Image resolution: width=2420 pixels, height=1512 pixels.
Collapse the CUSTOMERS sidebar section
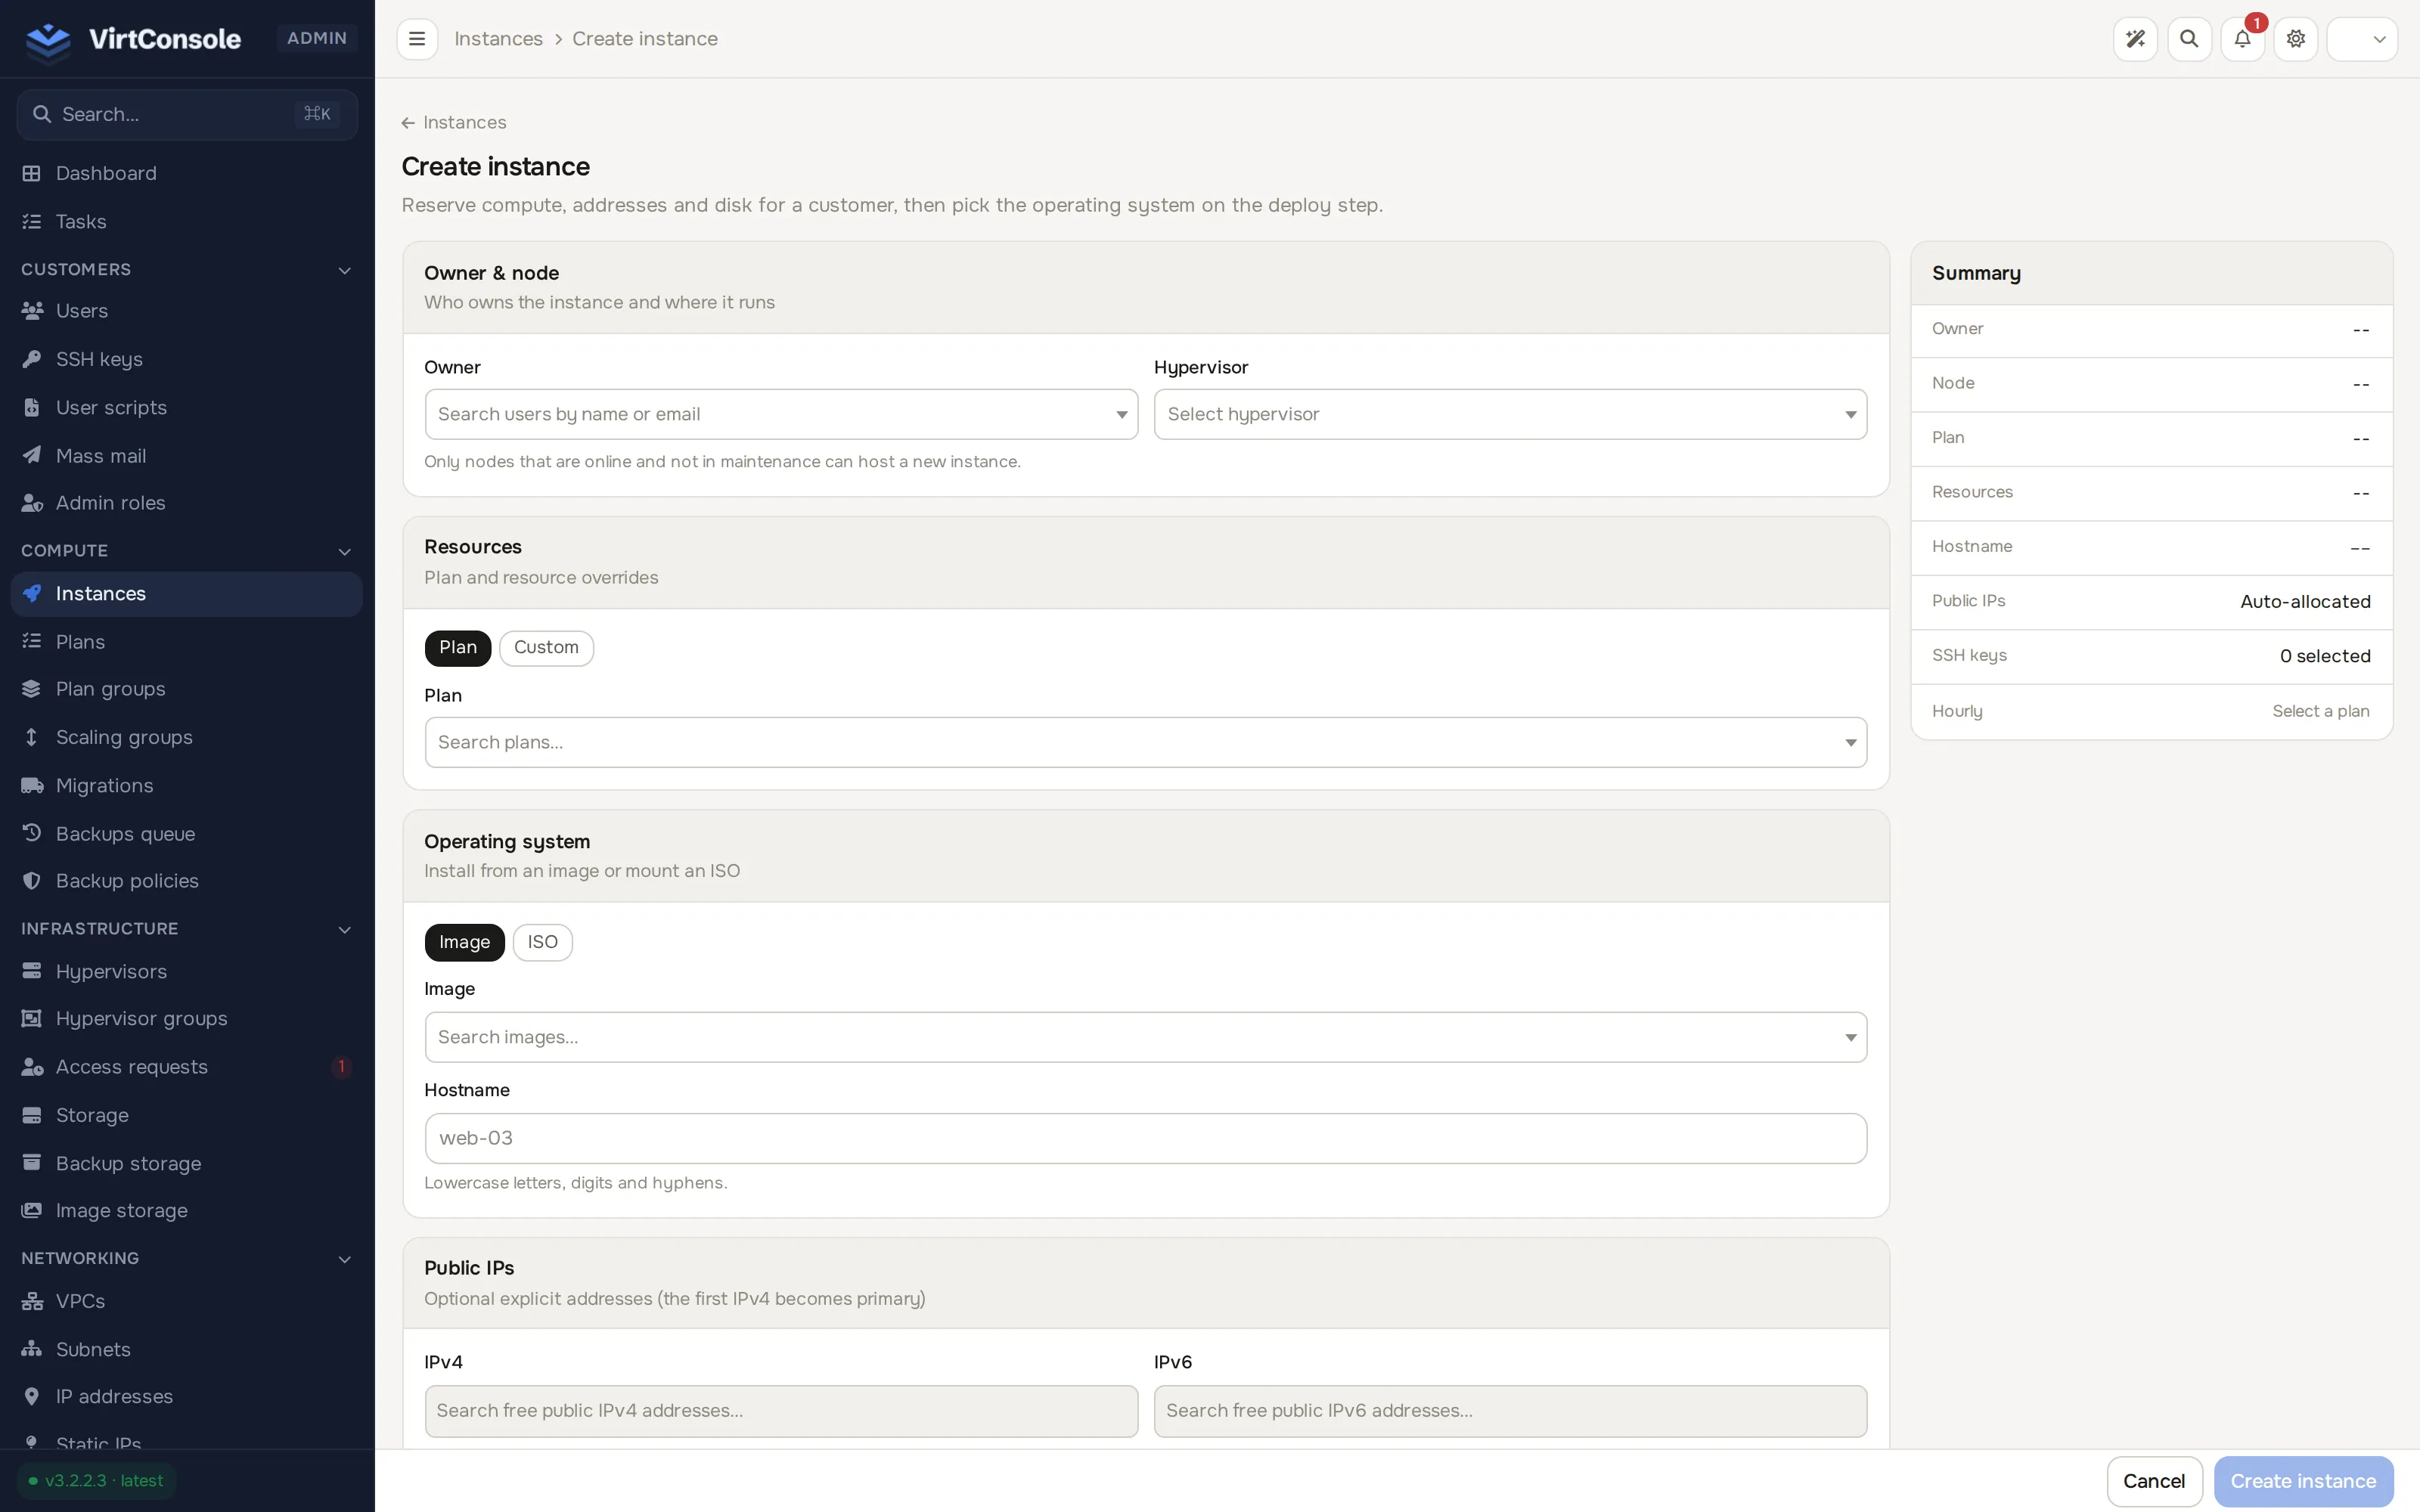[187, 270]
